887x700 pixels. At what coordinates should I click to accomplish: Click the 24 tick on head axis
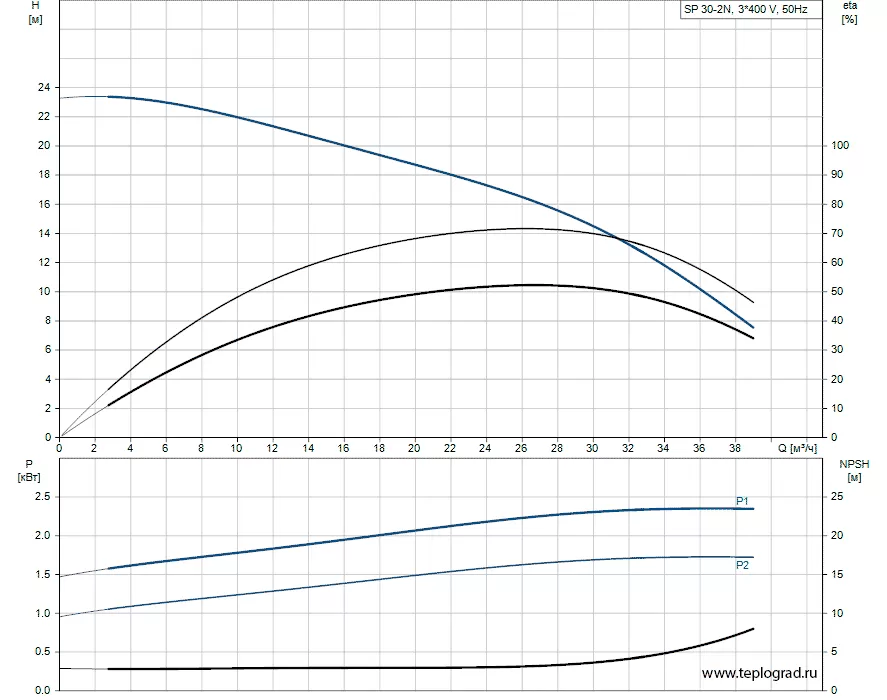pos(44,87)
